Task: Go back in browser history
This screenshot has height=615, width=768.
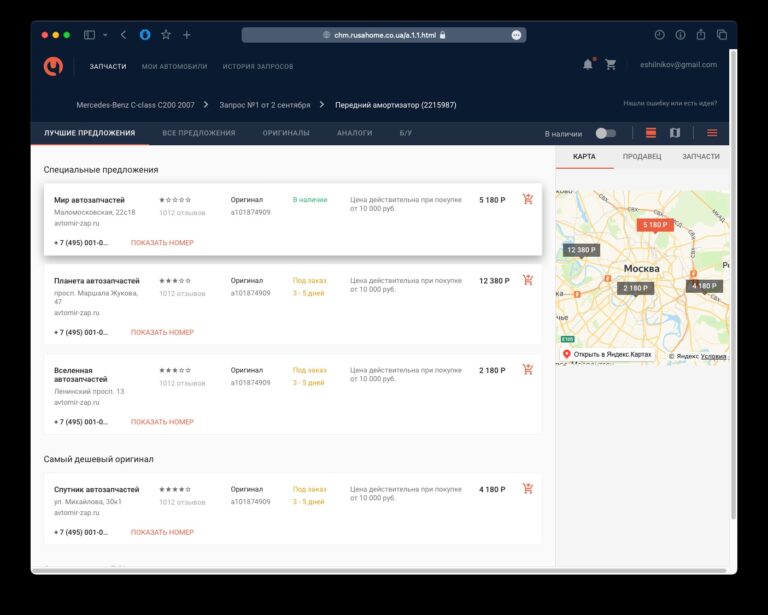Action: click(123, 35)
